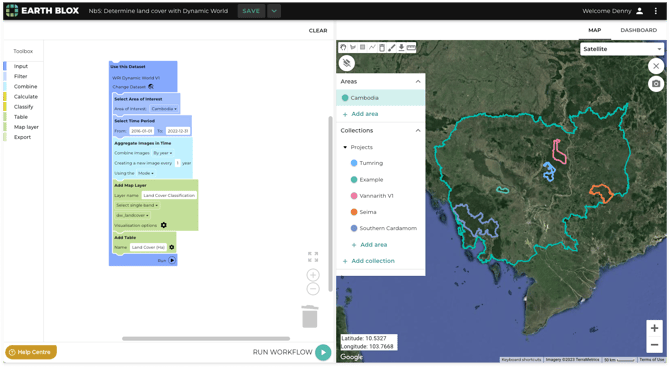The width and height of the screenshot is (670, 367).
Task: Click the camera screenshot button on map
Action: tap(656, 84)
